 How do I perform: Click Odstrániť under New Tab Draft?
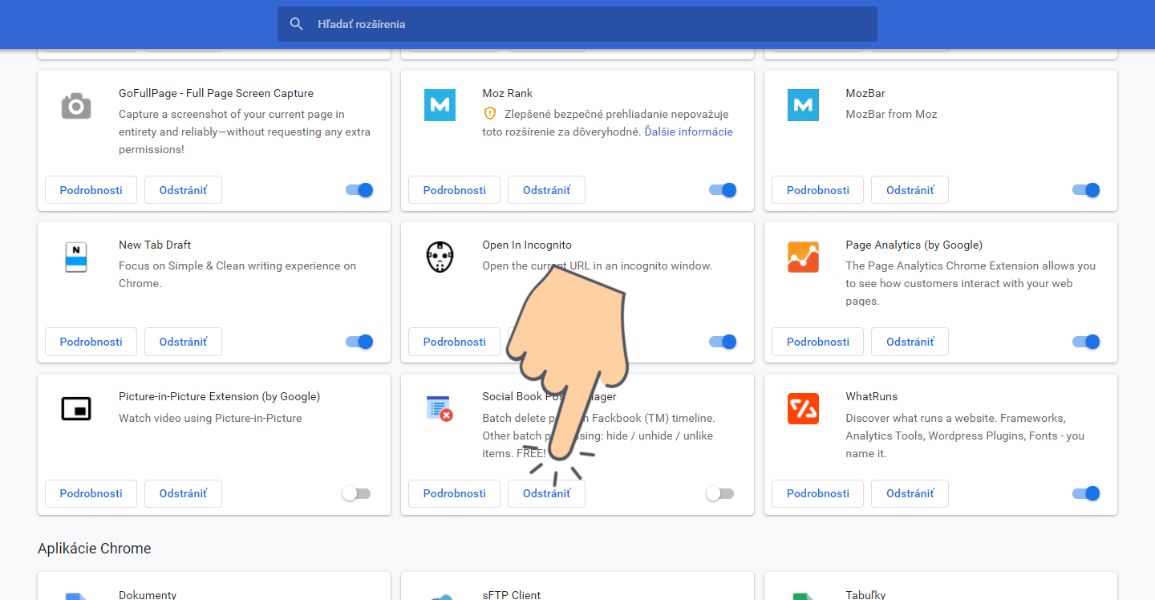[183, 342]
